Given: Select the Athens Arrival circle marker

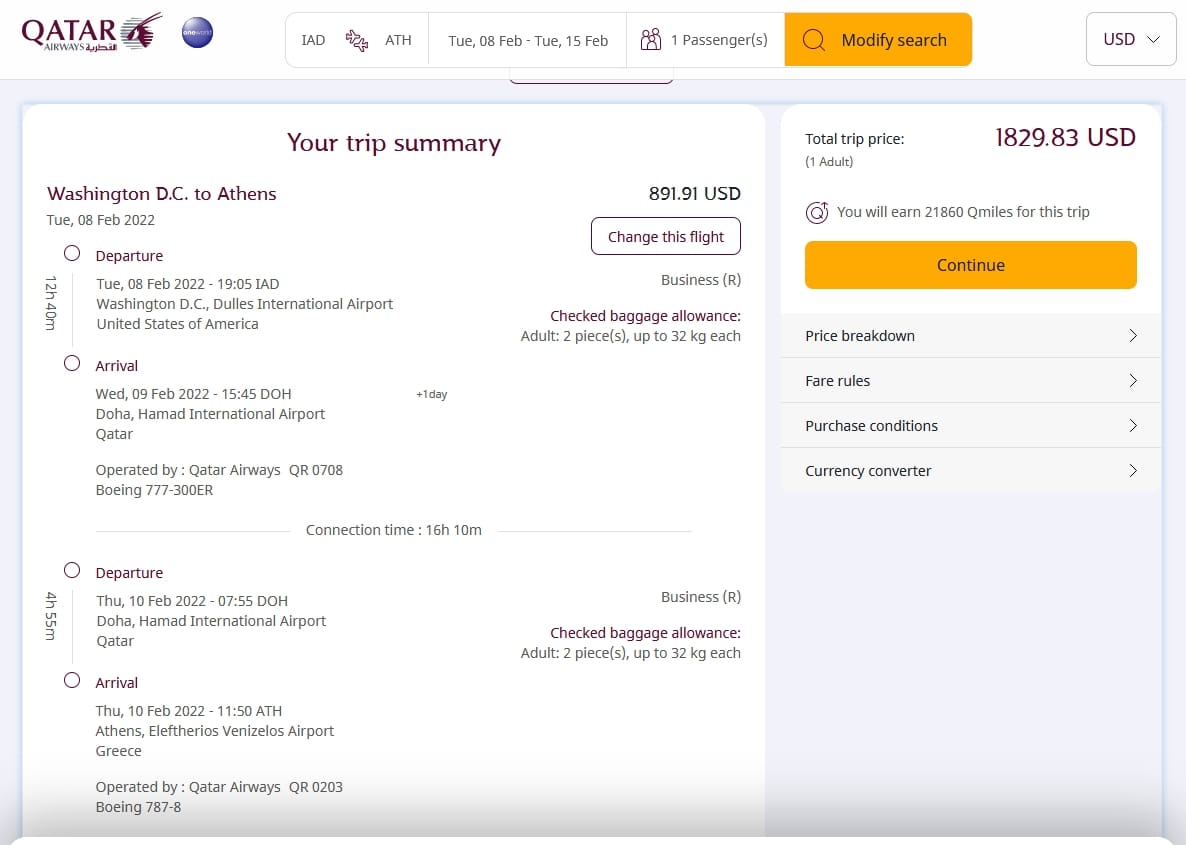Looking at the screenshot, I should tap(72, 681).
